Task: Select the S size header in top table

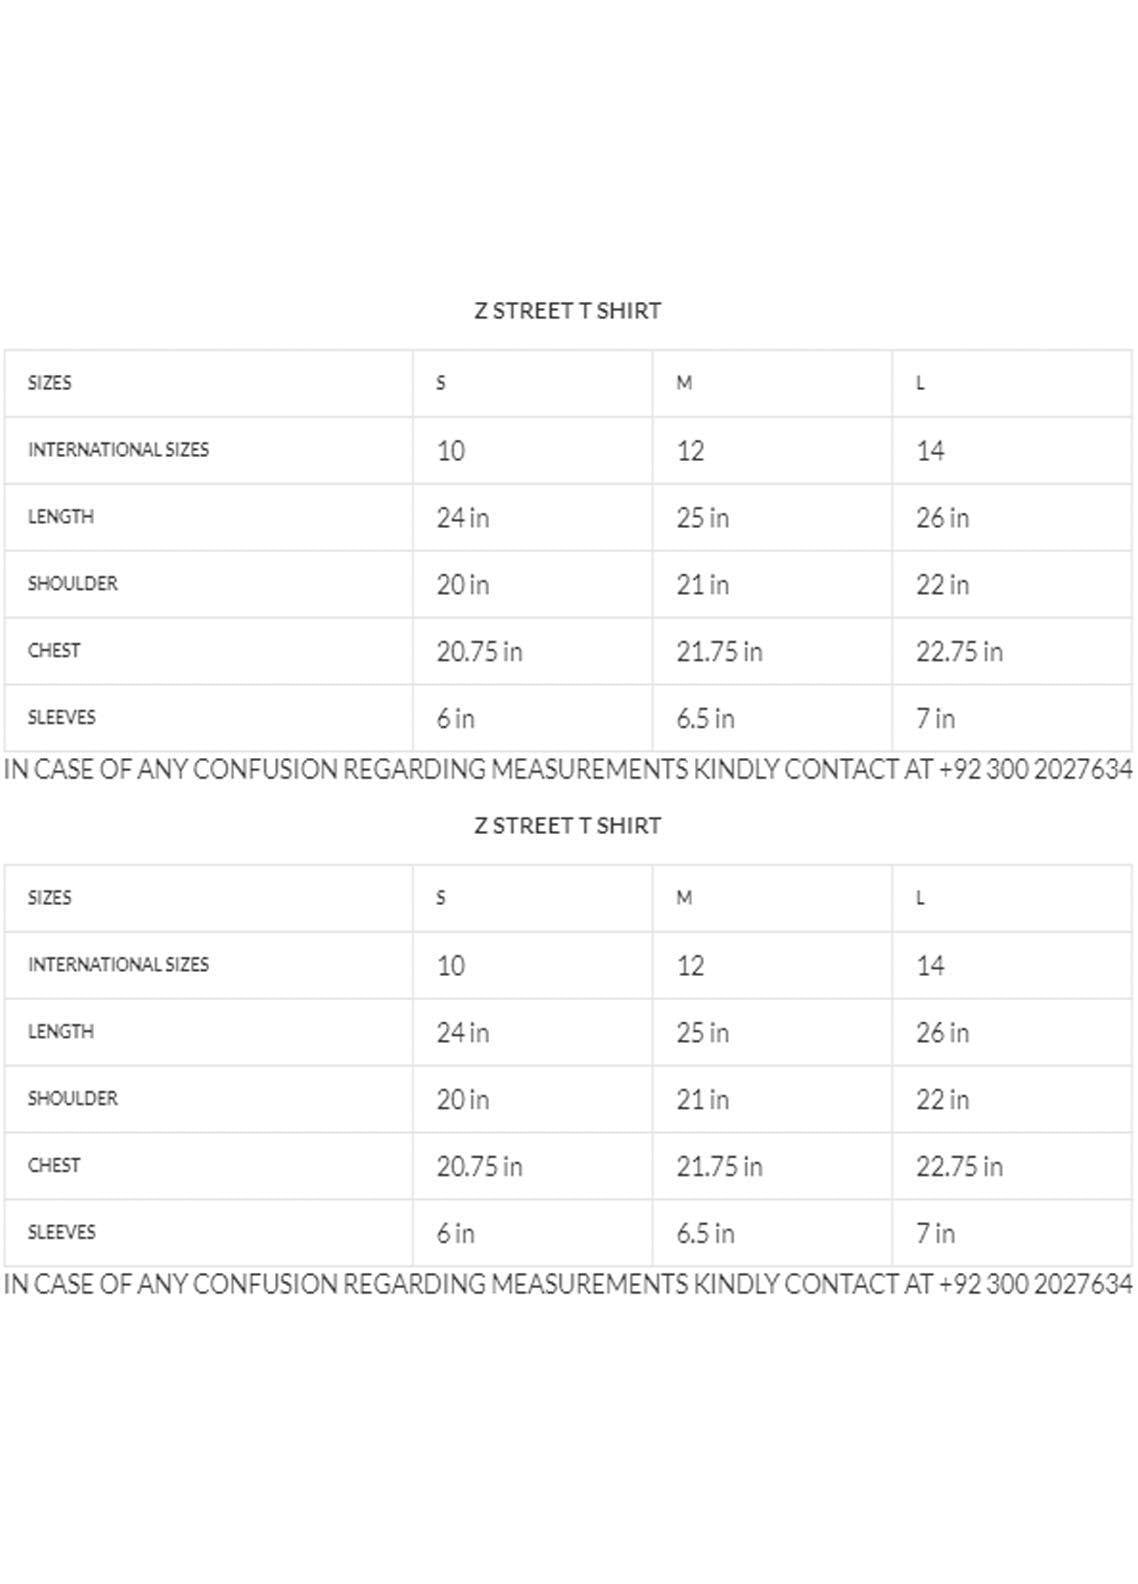Action: [441, 383]
